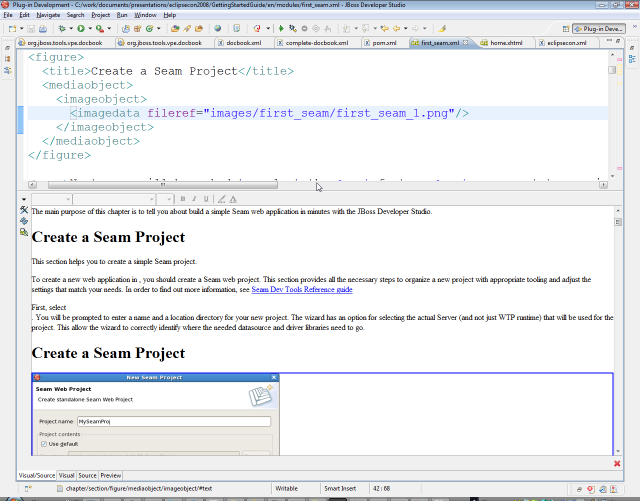
Task: Click the page design options icon
Action: point(24,232)
